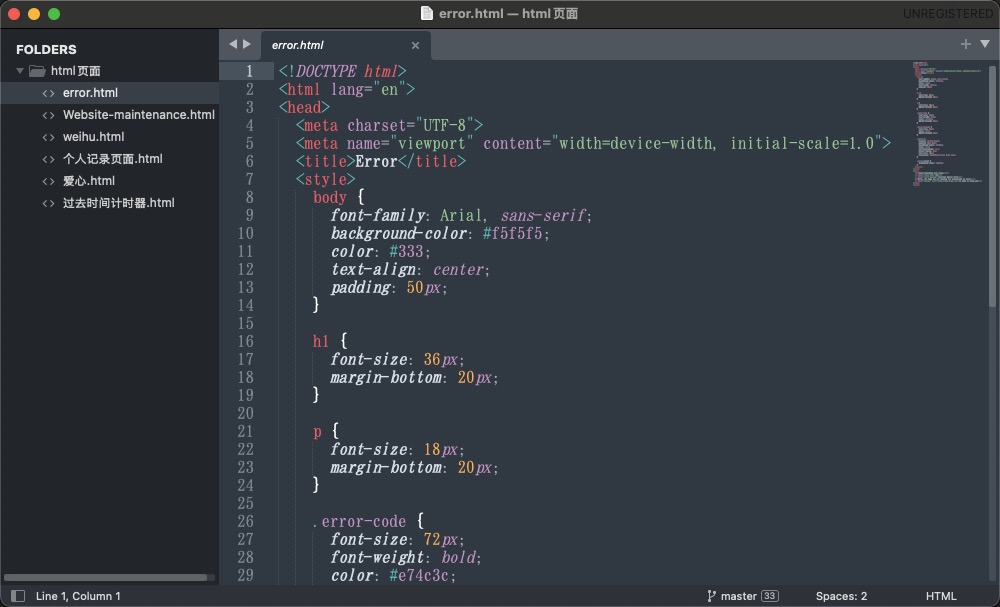Add a new tab with the plus icon
Screen dimensions: 1000x607
point(965,44)
